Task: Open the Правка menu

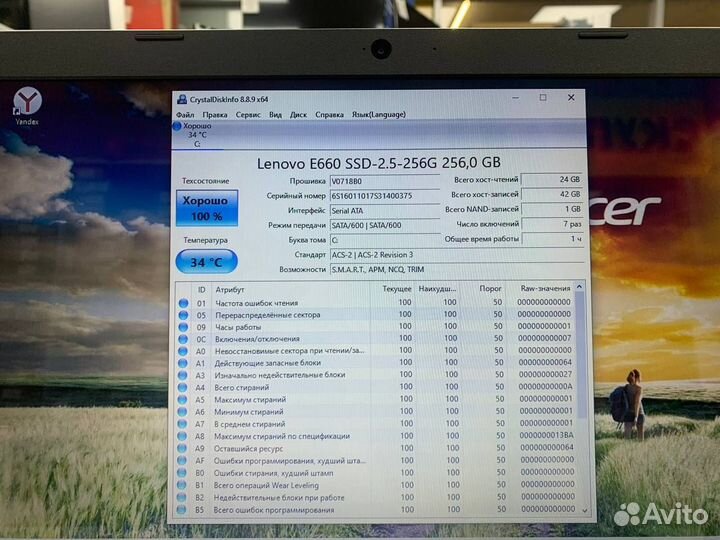Action: [x=215, y=114]
